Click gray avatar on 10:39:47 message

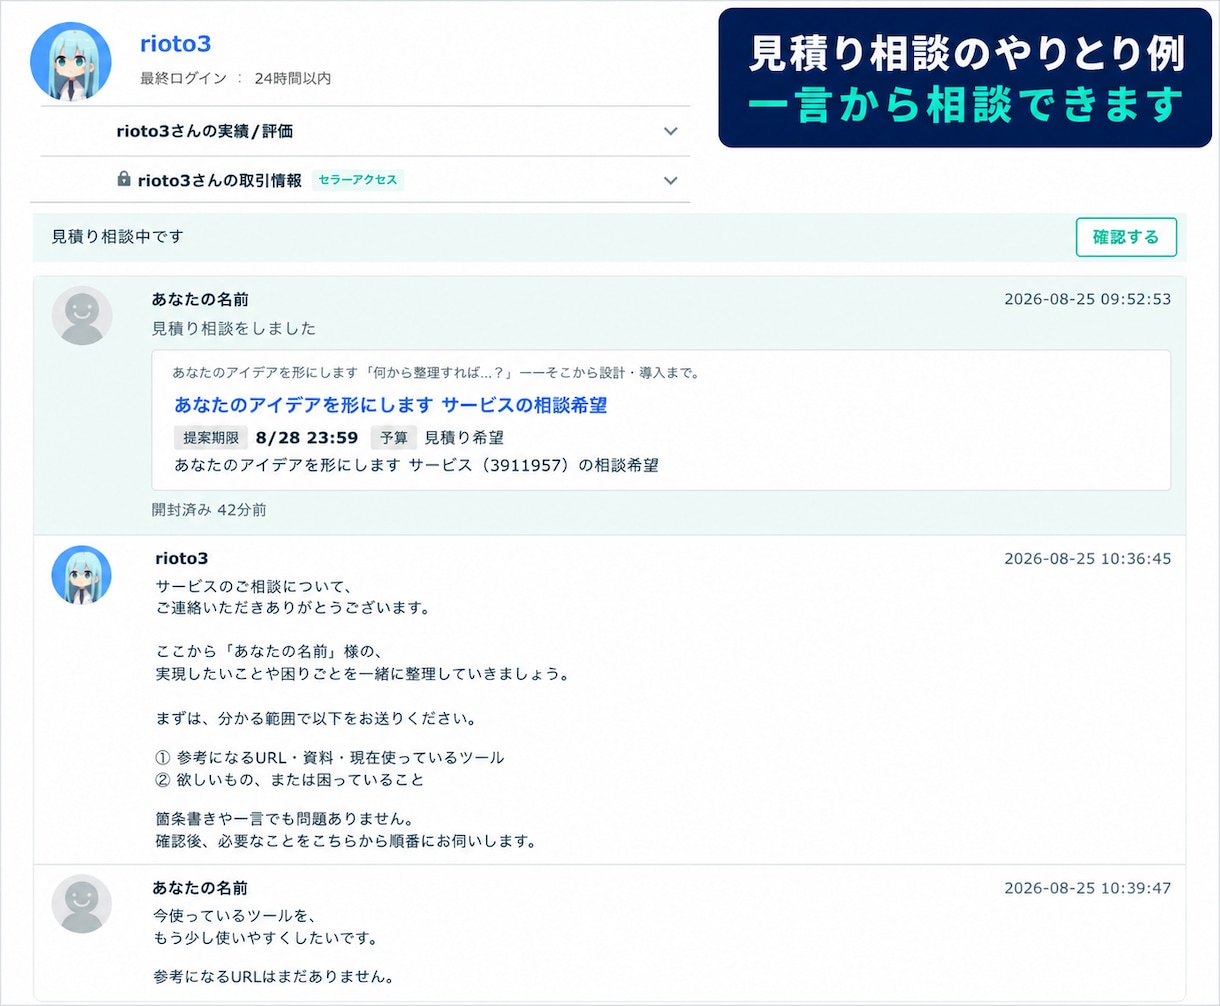[82, 904]
